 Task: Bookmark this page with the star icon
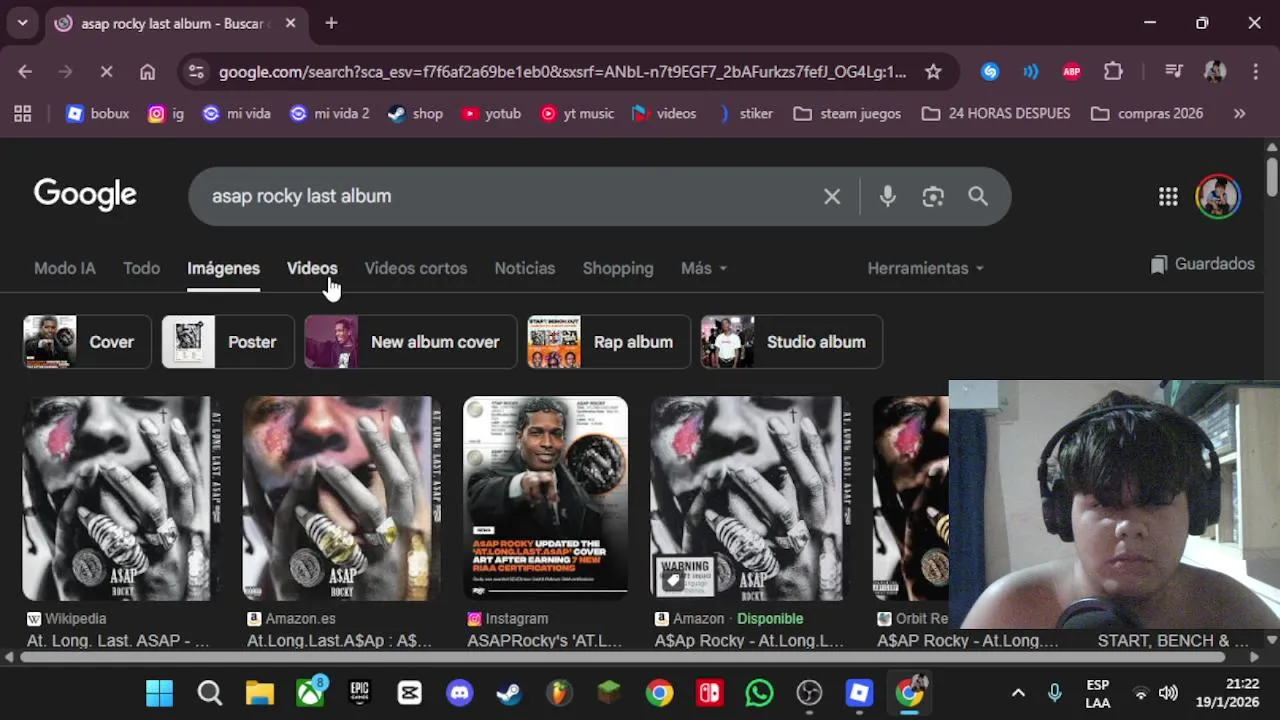pyautogui.click(x=933, y=72)
